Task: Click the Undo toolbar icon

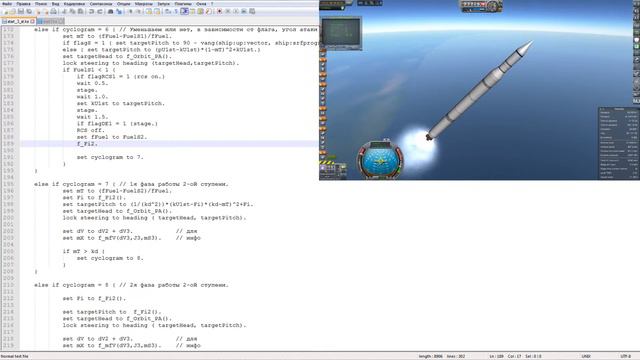Action: coord(91,11)
